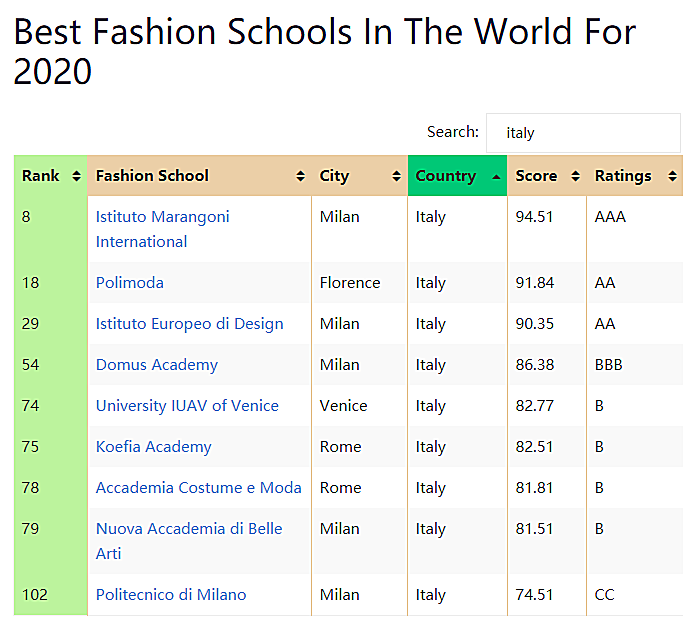Sort by Score arrow icon
This screenshot has height=629, width=698.
576,176
